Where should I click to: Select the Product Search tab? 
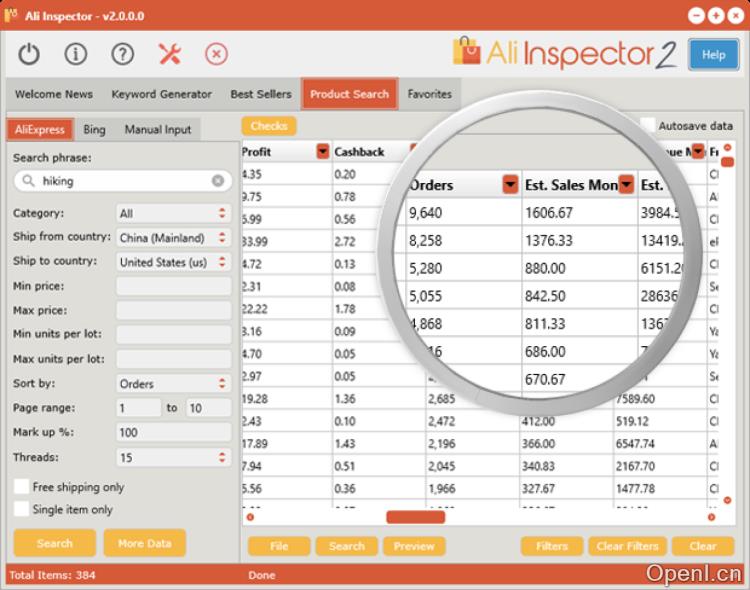coord(349,94)
